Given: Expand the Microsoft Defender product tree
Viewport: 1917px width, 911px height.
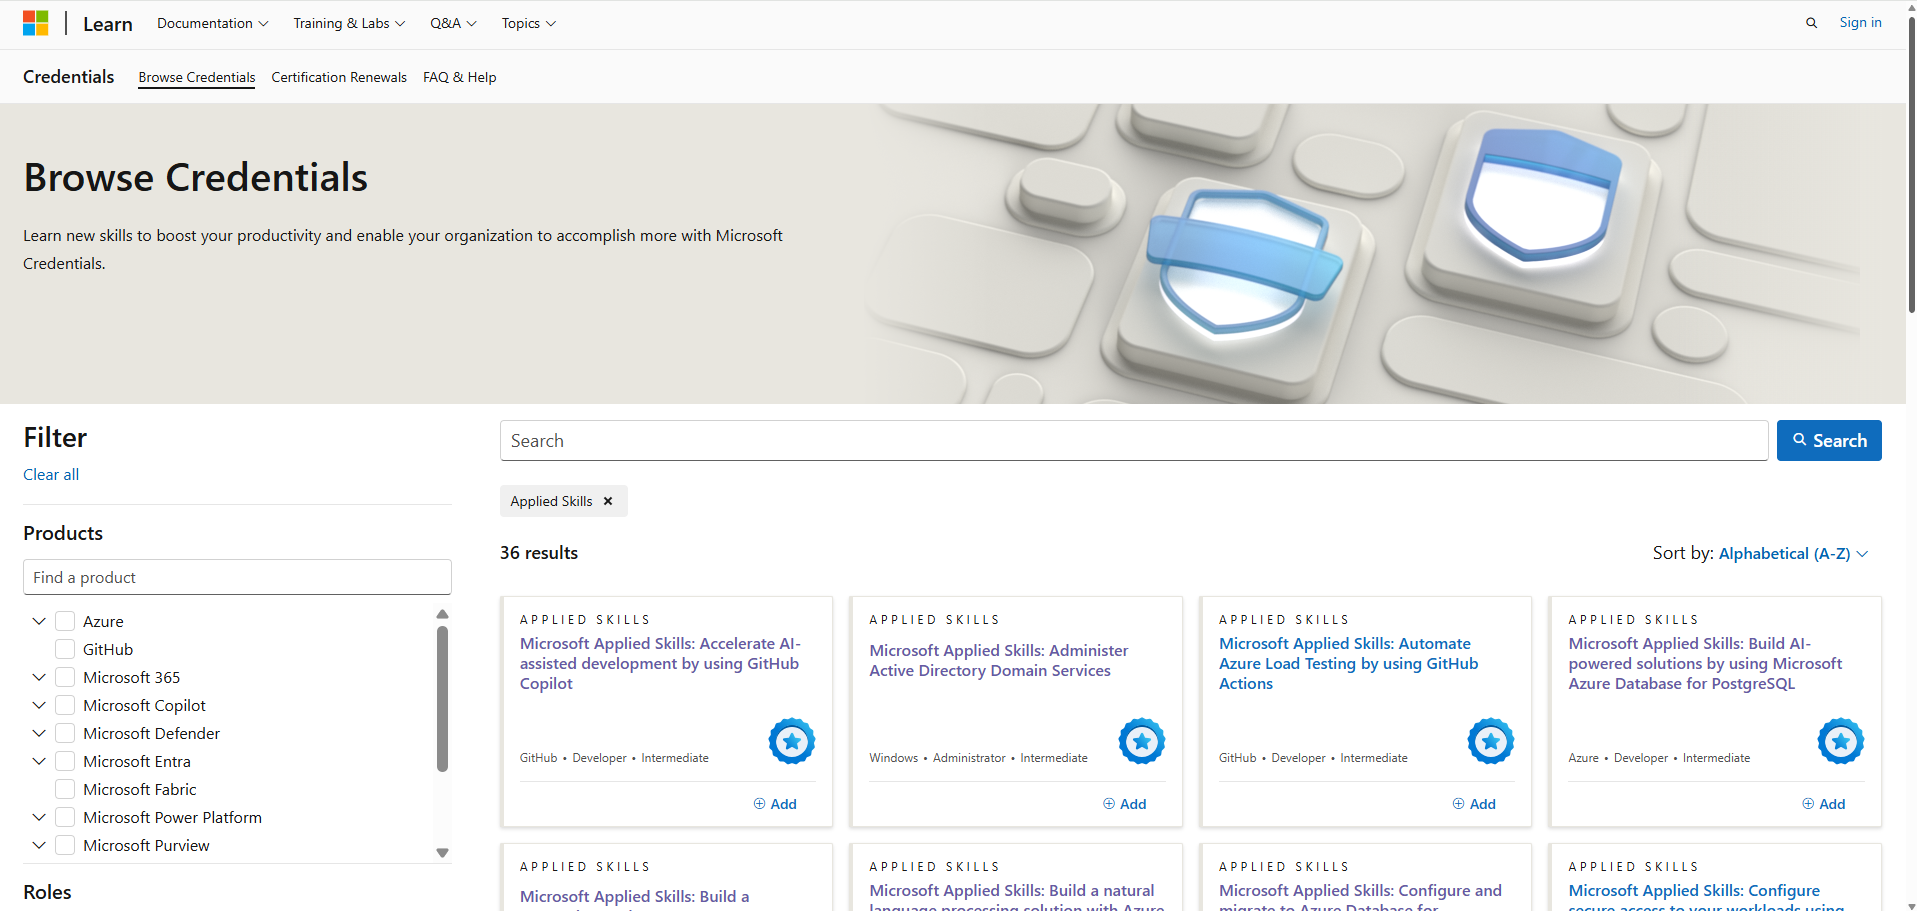Looking at the screenshot, I should click(39, 733).
